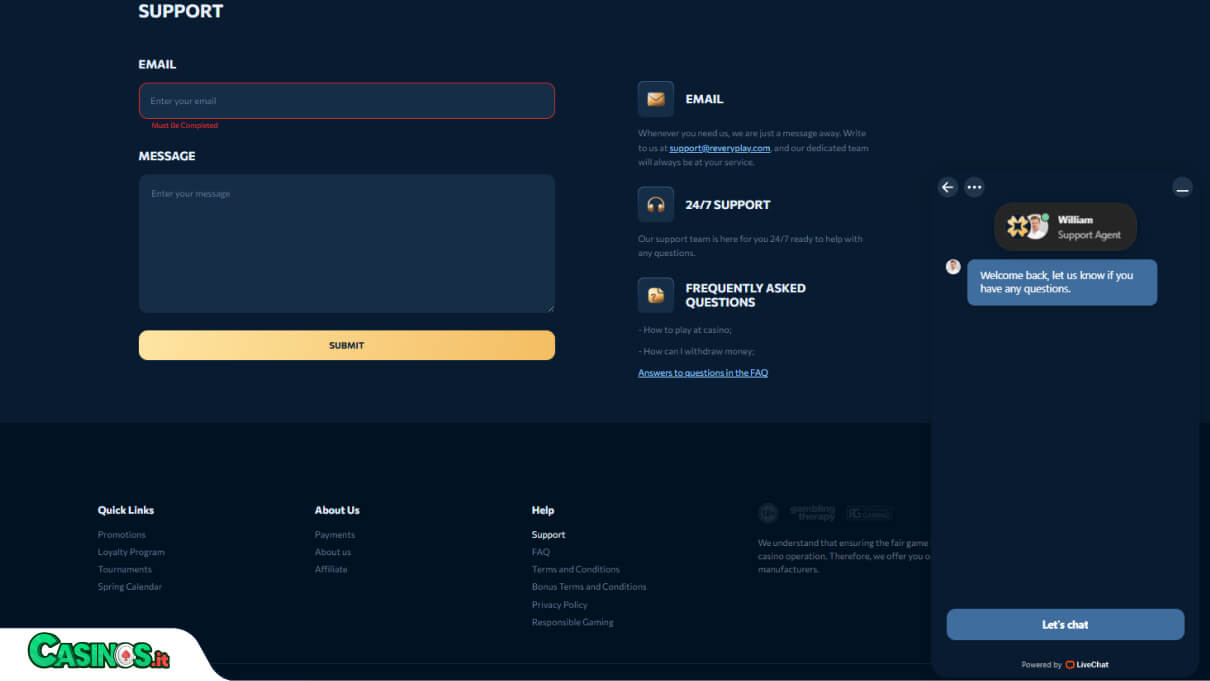Open the FAQ link under Help
Screen dimensions: 1210x681
coord(541,552)
